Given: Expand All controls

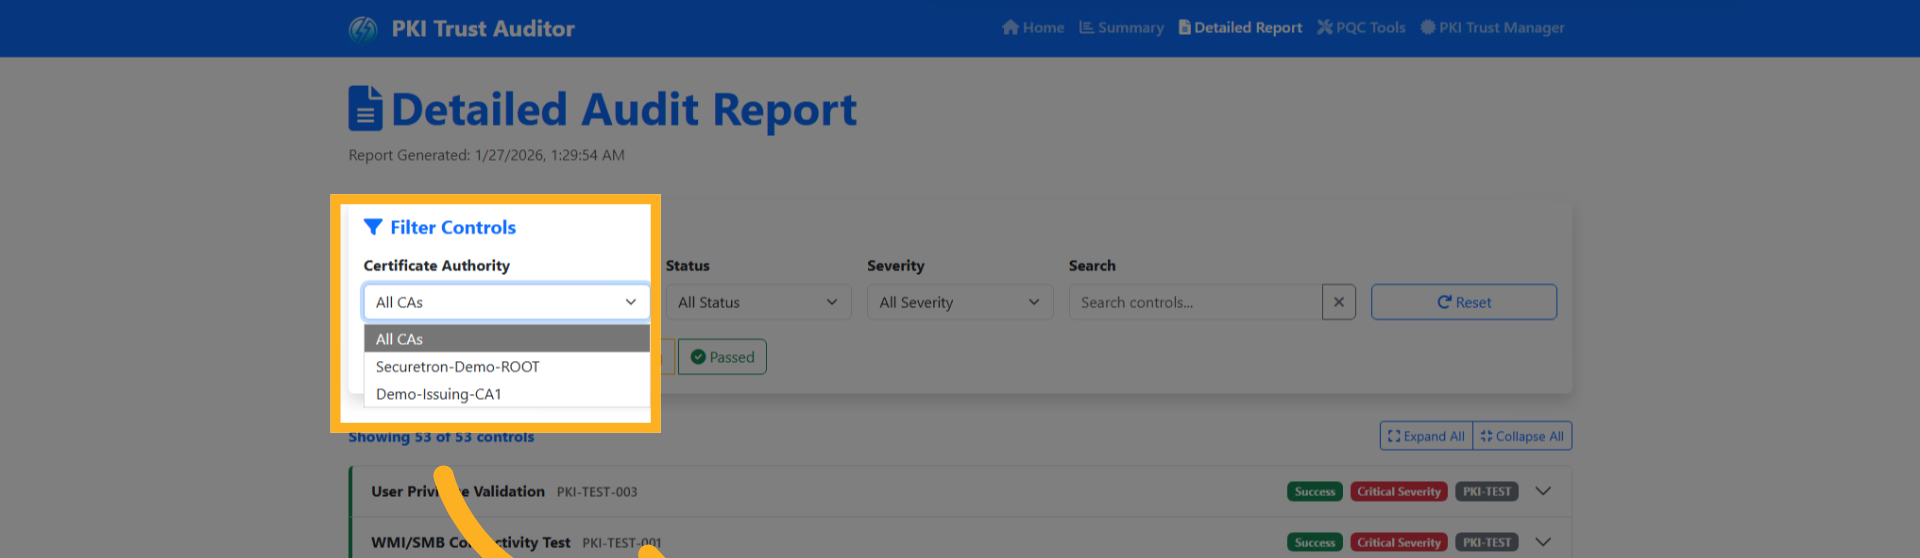Looking at the screenshot, I should click(1426, 436).
